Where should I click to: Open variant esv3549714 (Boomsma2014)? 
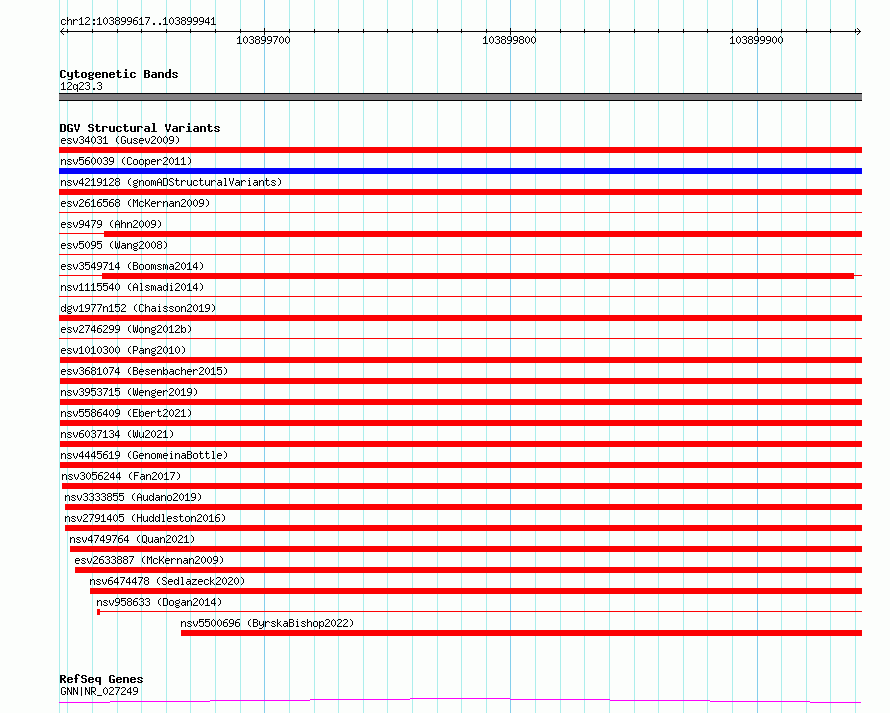coord(132,266)
